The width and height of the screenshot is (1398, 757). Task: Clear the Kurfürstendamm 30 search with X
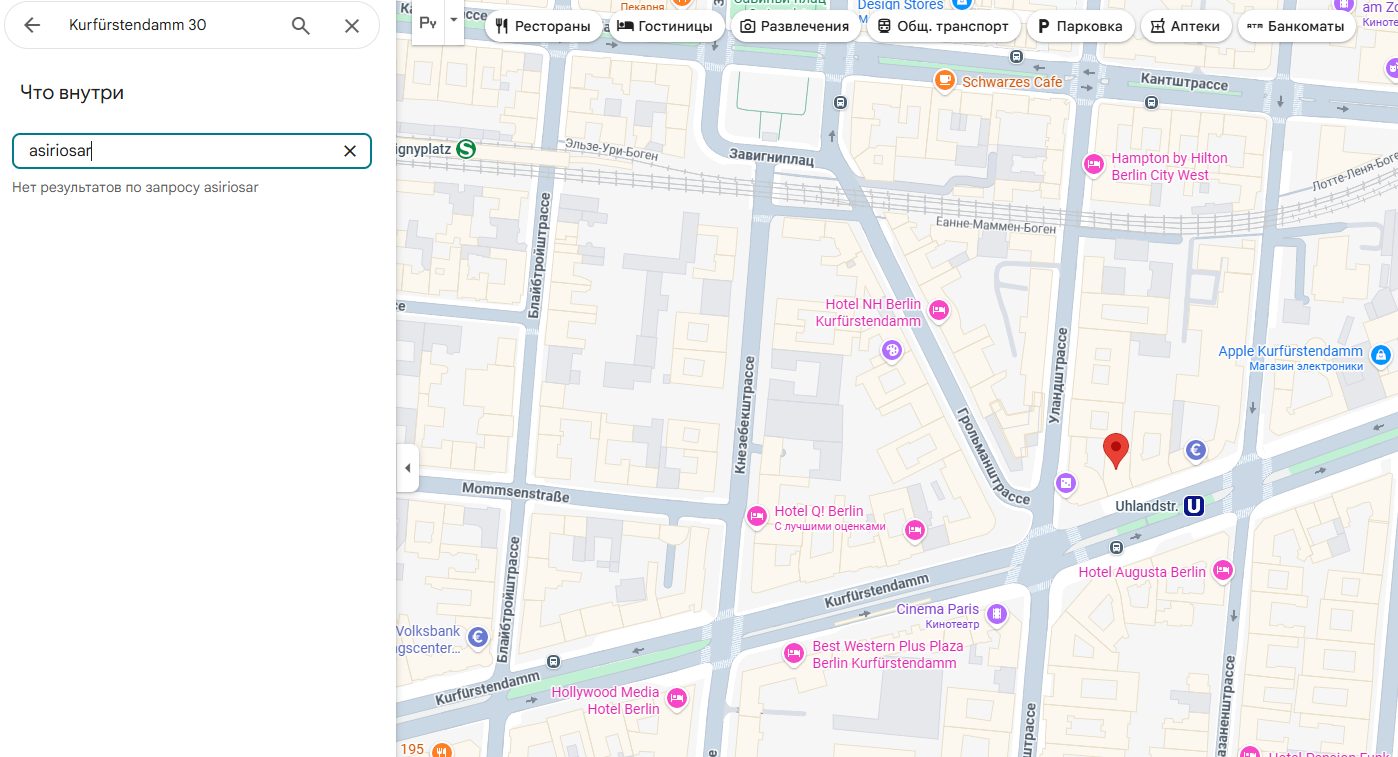(351, 26)
